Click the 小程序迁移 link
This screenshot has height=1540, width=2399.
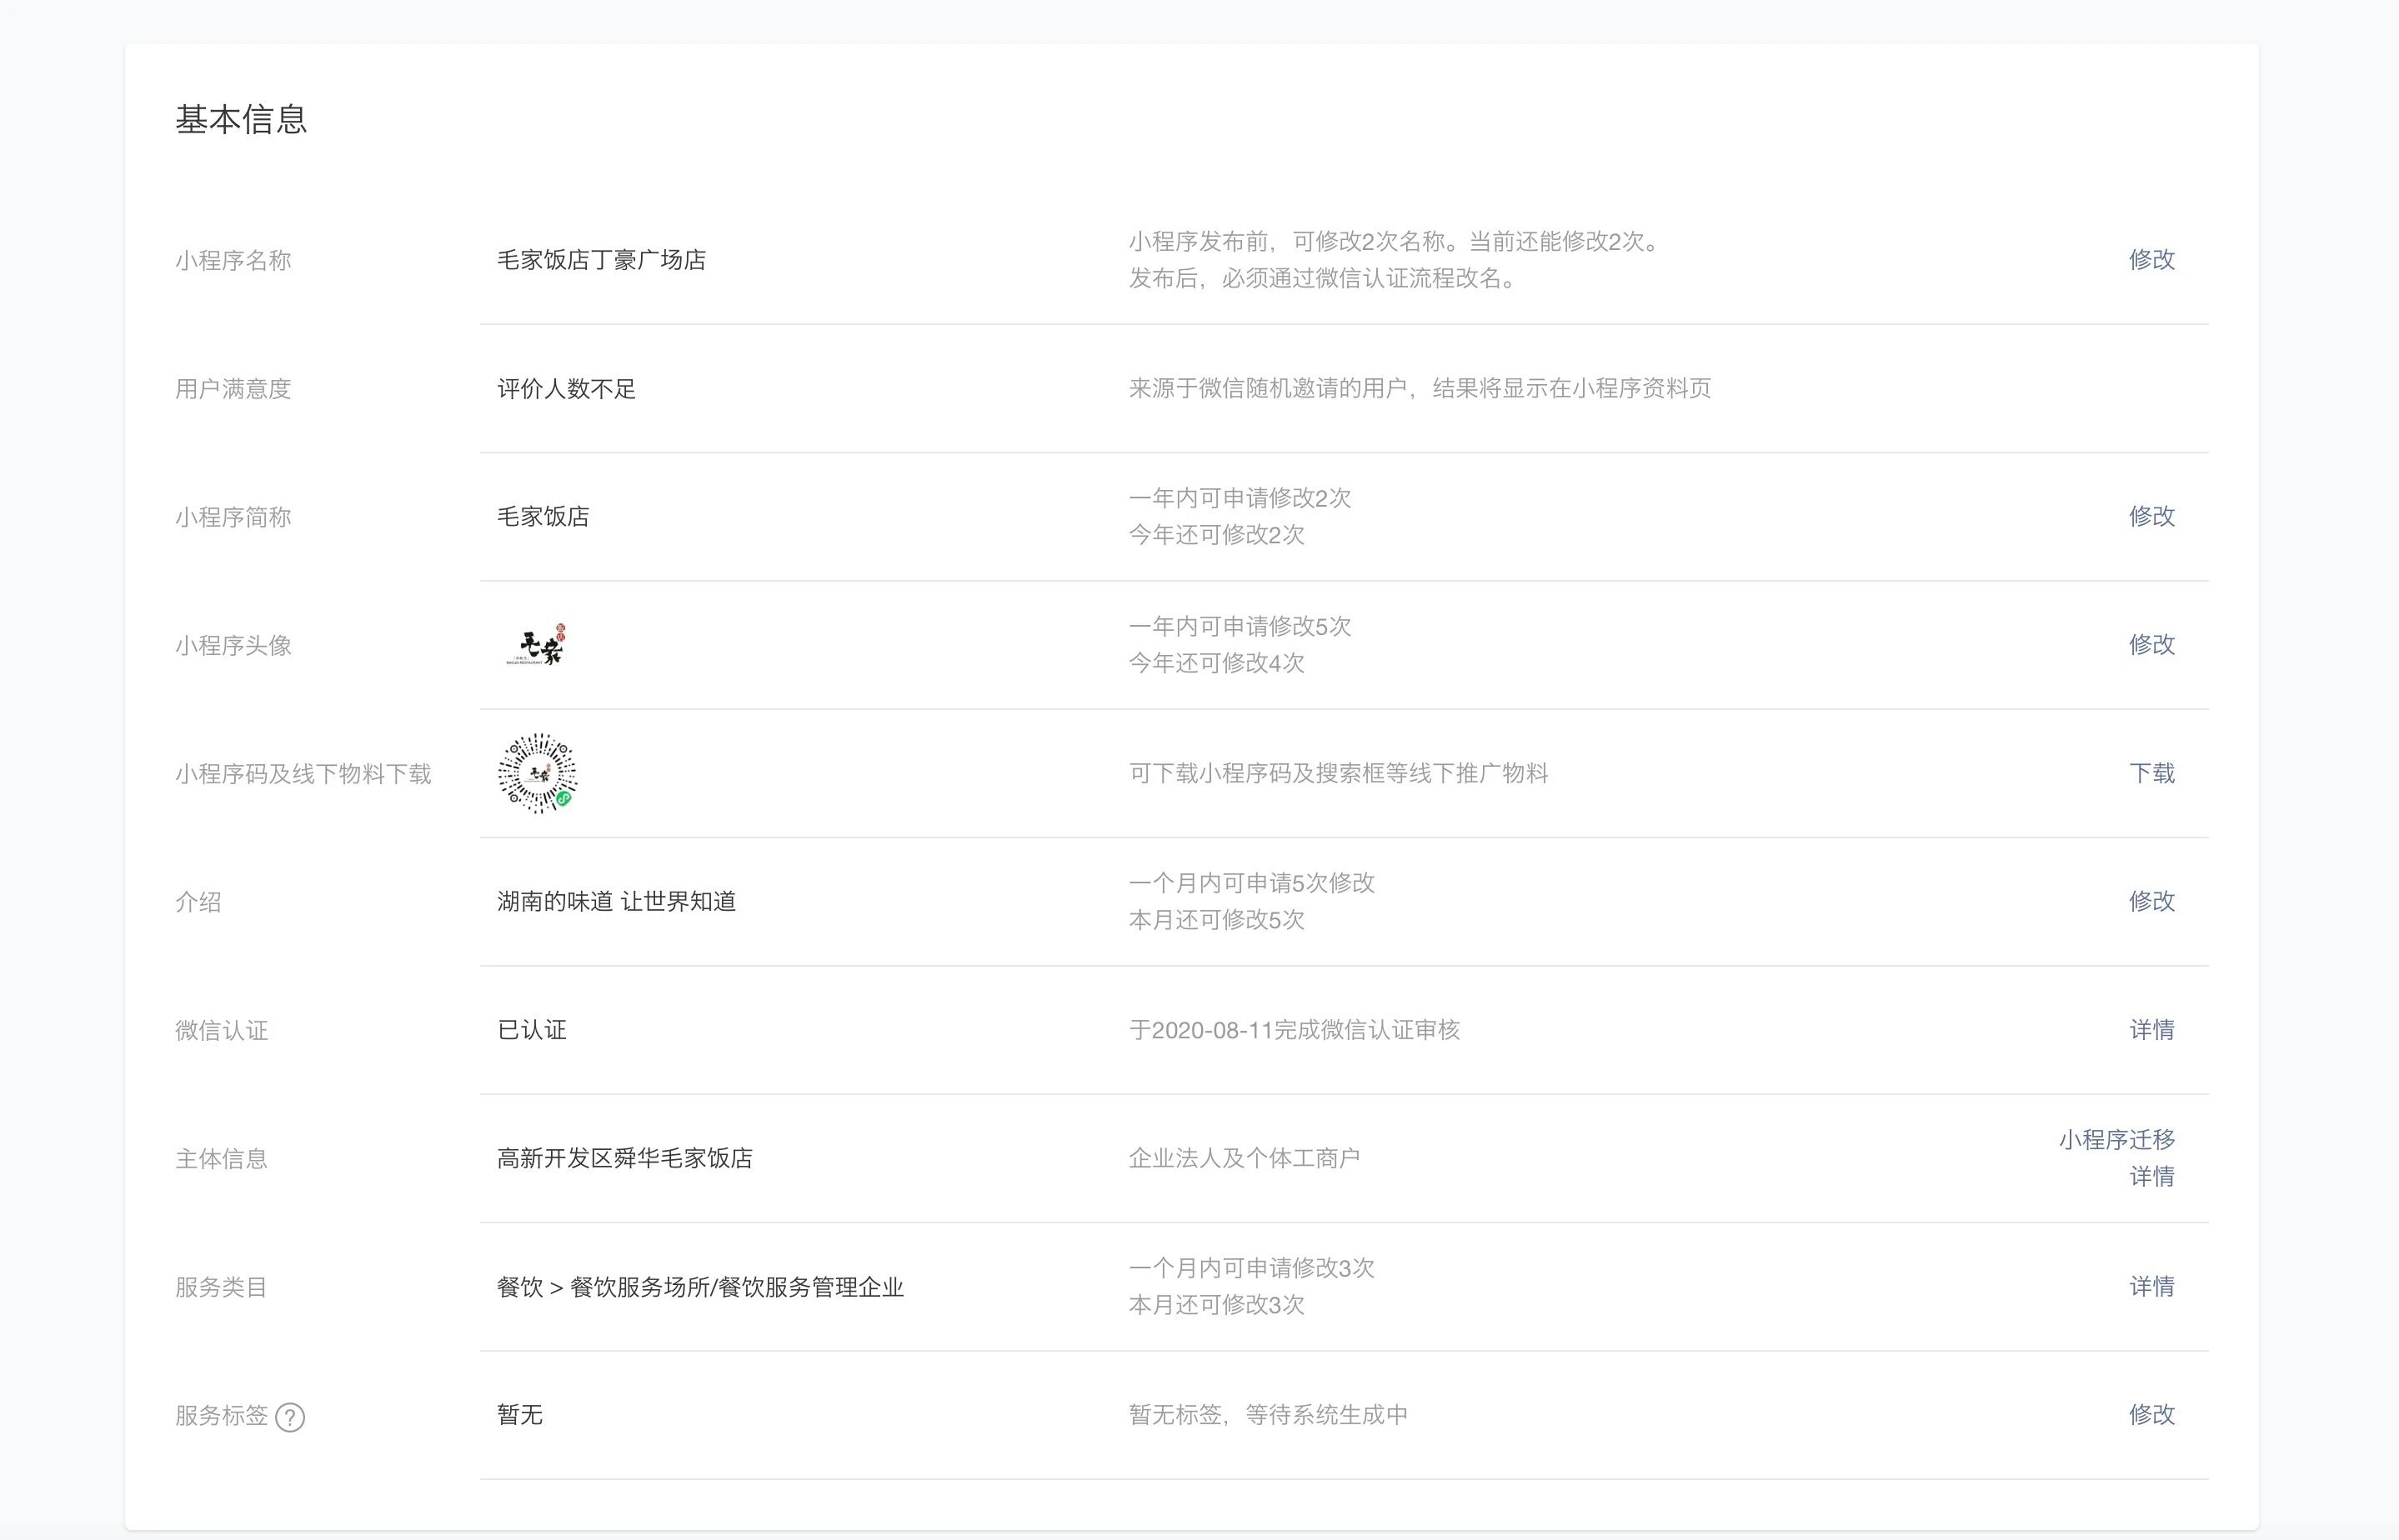tap(2116, 1140)
